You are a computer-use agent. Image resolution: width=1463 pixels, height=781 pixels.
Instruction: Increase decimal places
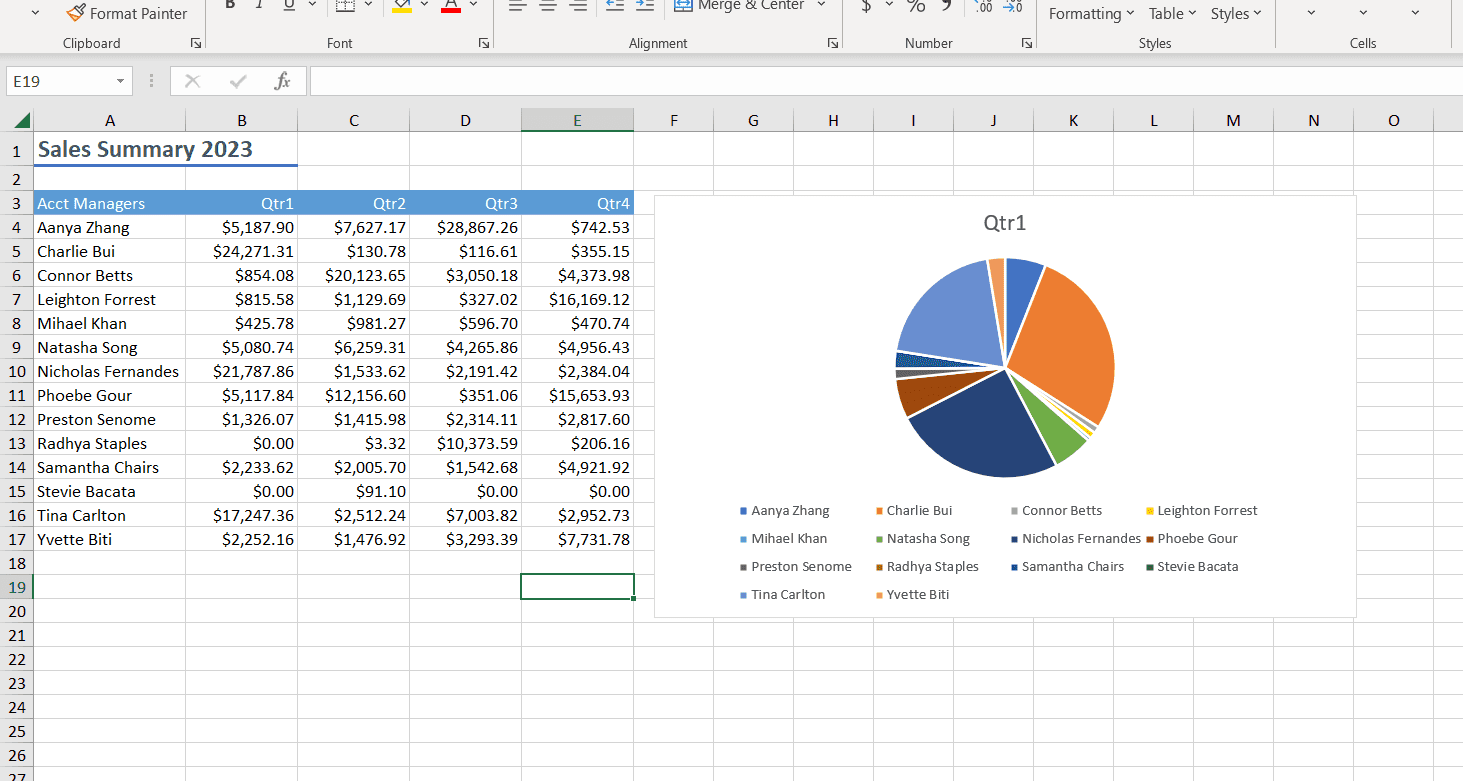pyautogui.click(x=984, y=6)
